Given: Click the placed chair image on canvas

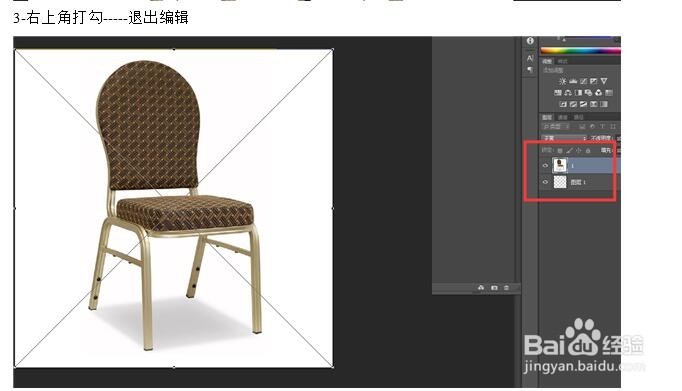Looking at the screenshot, I should (174, 208).
